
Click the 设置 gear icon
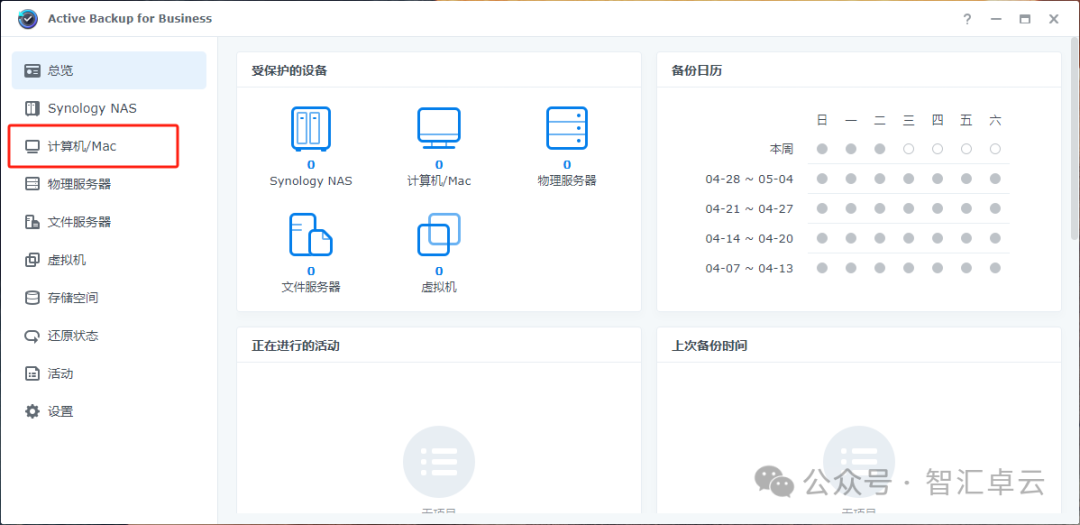click(x=32, y=411)
